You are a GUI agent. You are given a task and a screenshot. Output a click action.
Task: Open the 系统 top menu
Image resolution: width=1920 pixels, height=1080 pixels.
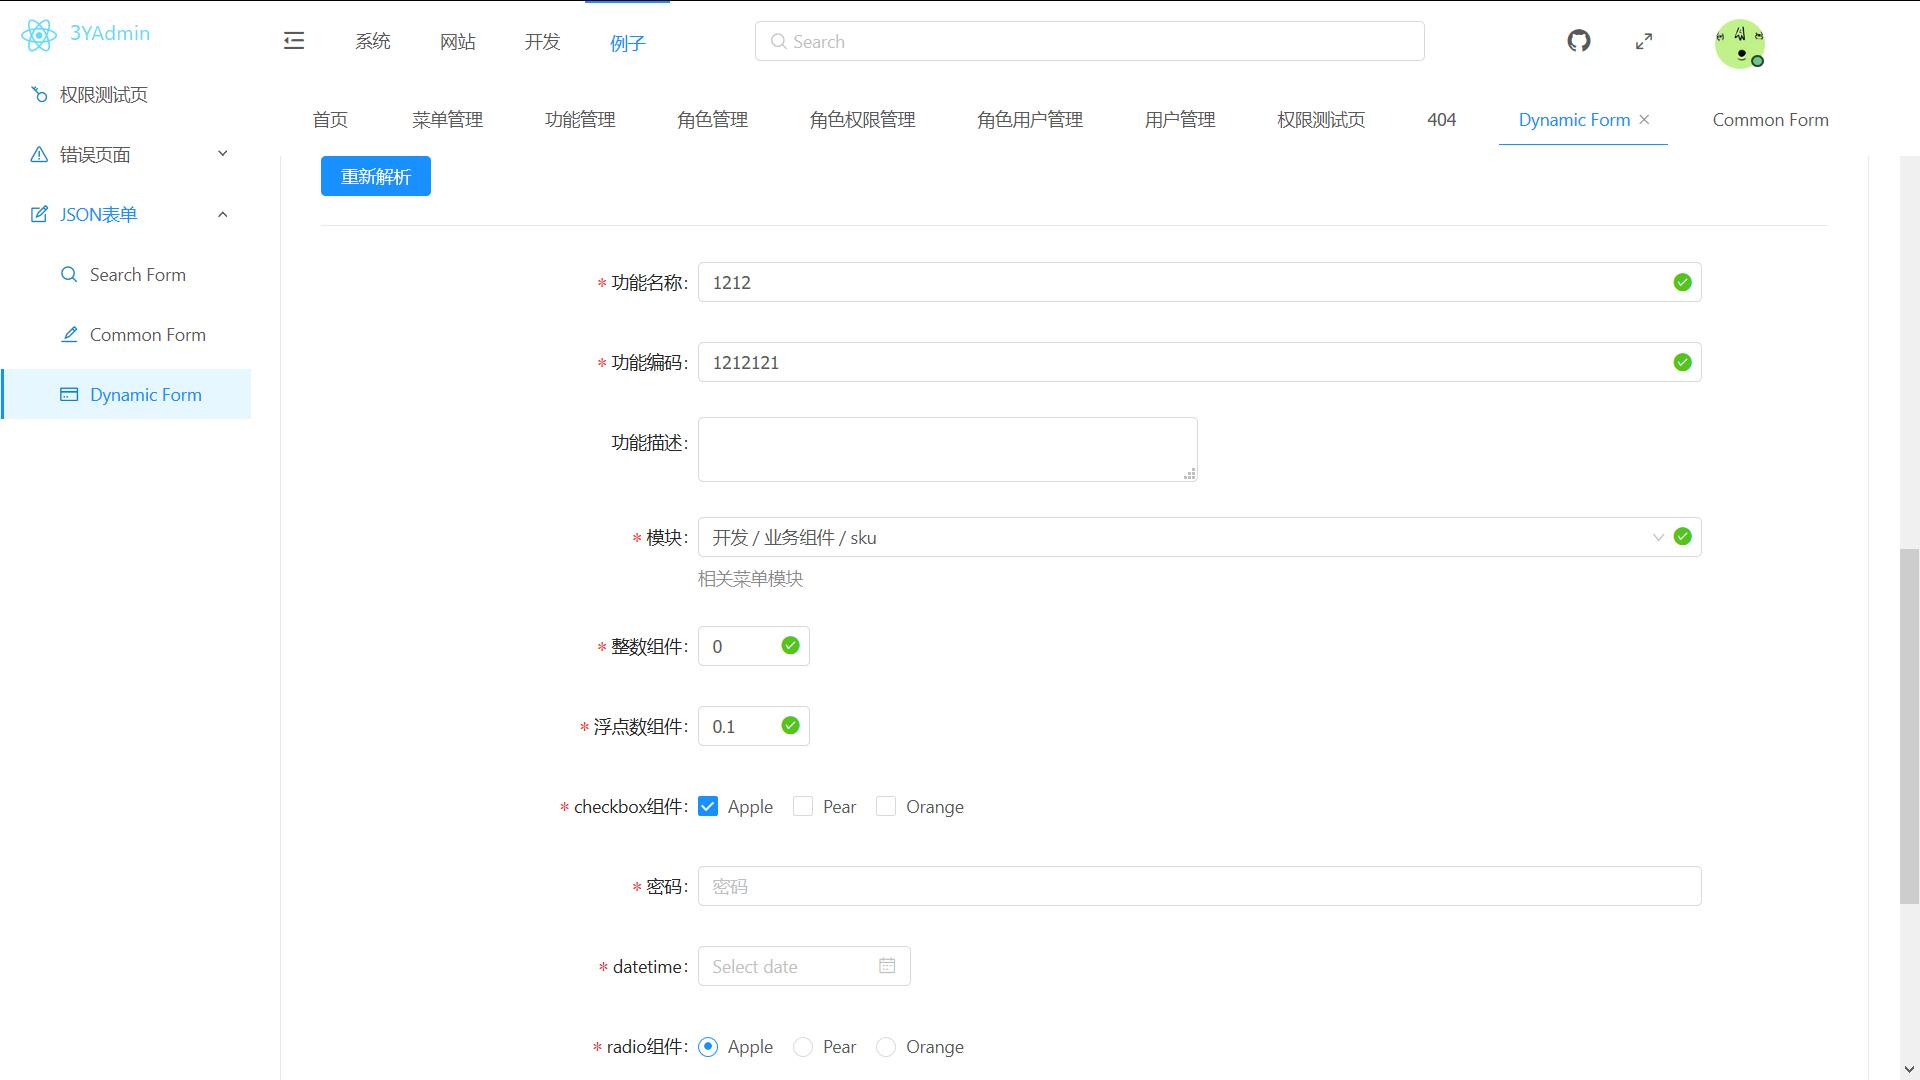pos(372,42)
